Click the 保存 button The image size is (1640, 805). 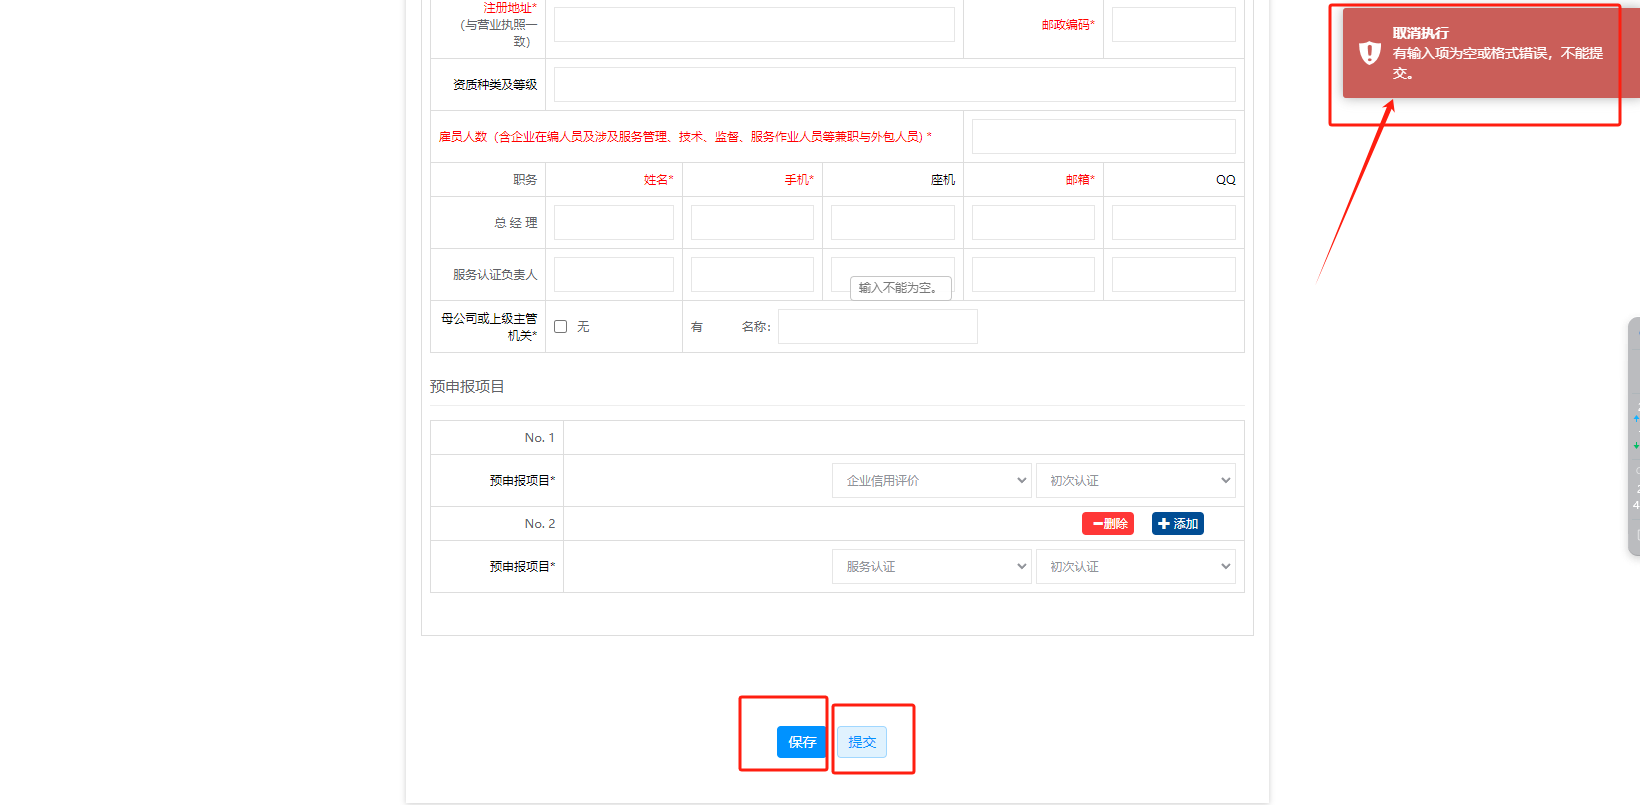tap(802, 742)
